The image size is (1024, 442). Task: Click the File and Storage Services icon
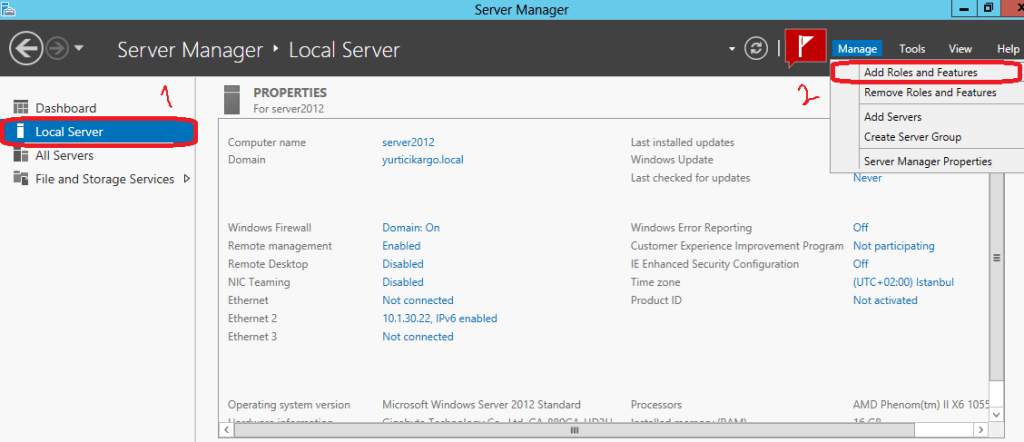pyautogui.click(x=21, y=179)
